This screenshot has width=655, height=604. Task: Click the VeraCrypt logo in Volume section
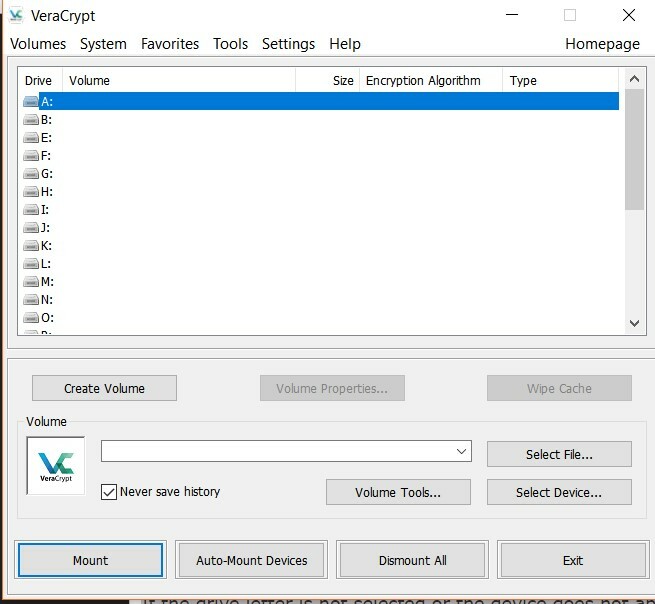pos(56,466)
